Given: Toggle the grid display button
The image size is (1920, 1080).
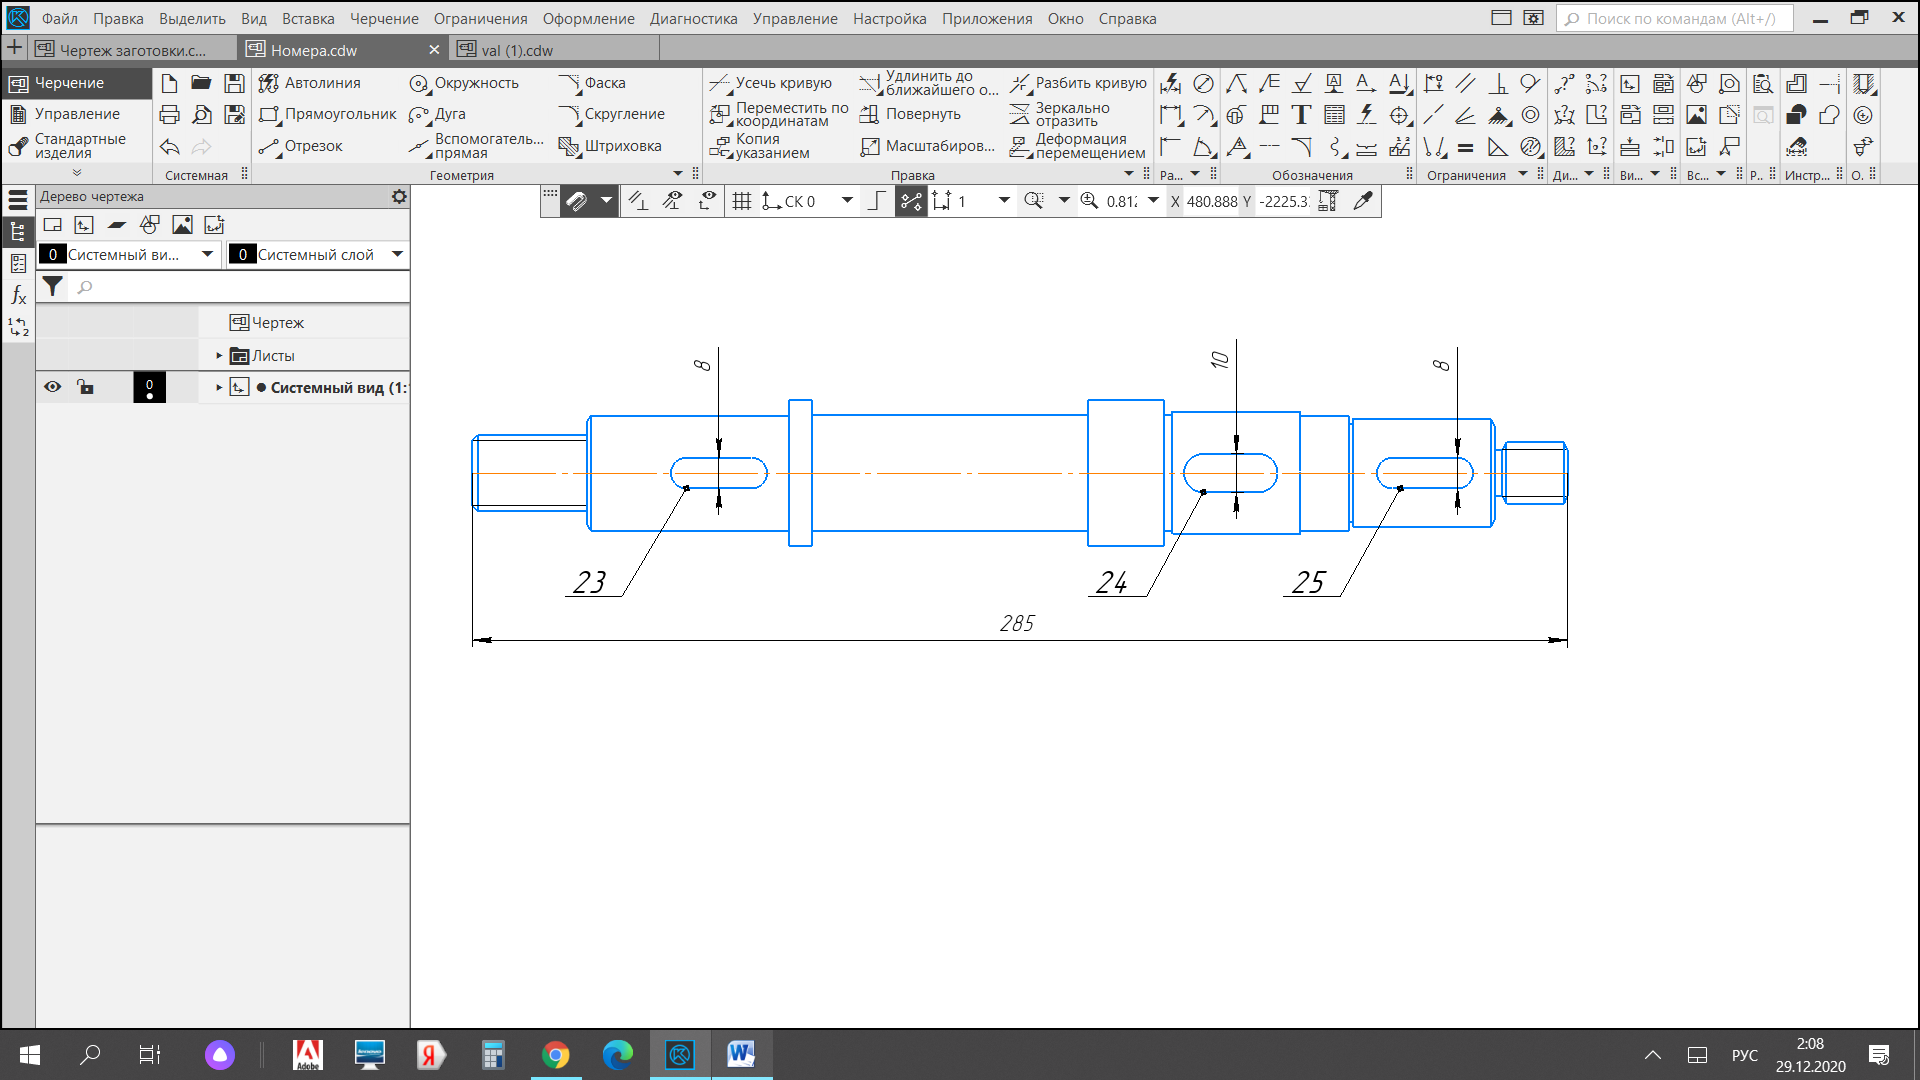Looking at the screenshot, I should pyautogui.click(x=742, y=201).
